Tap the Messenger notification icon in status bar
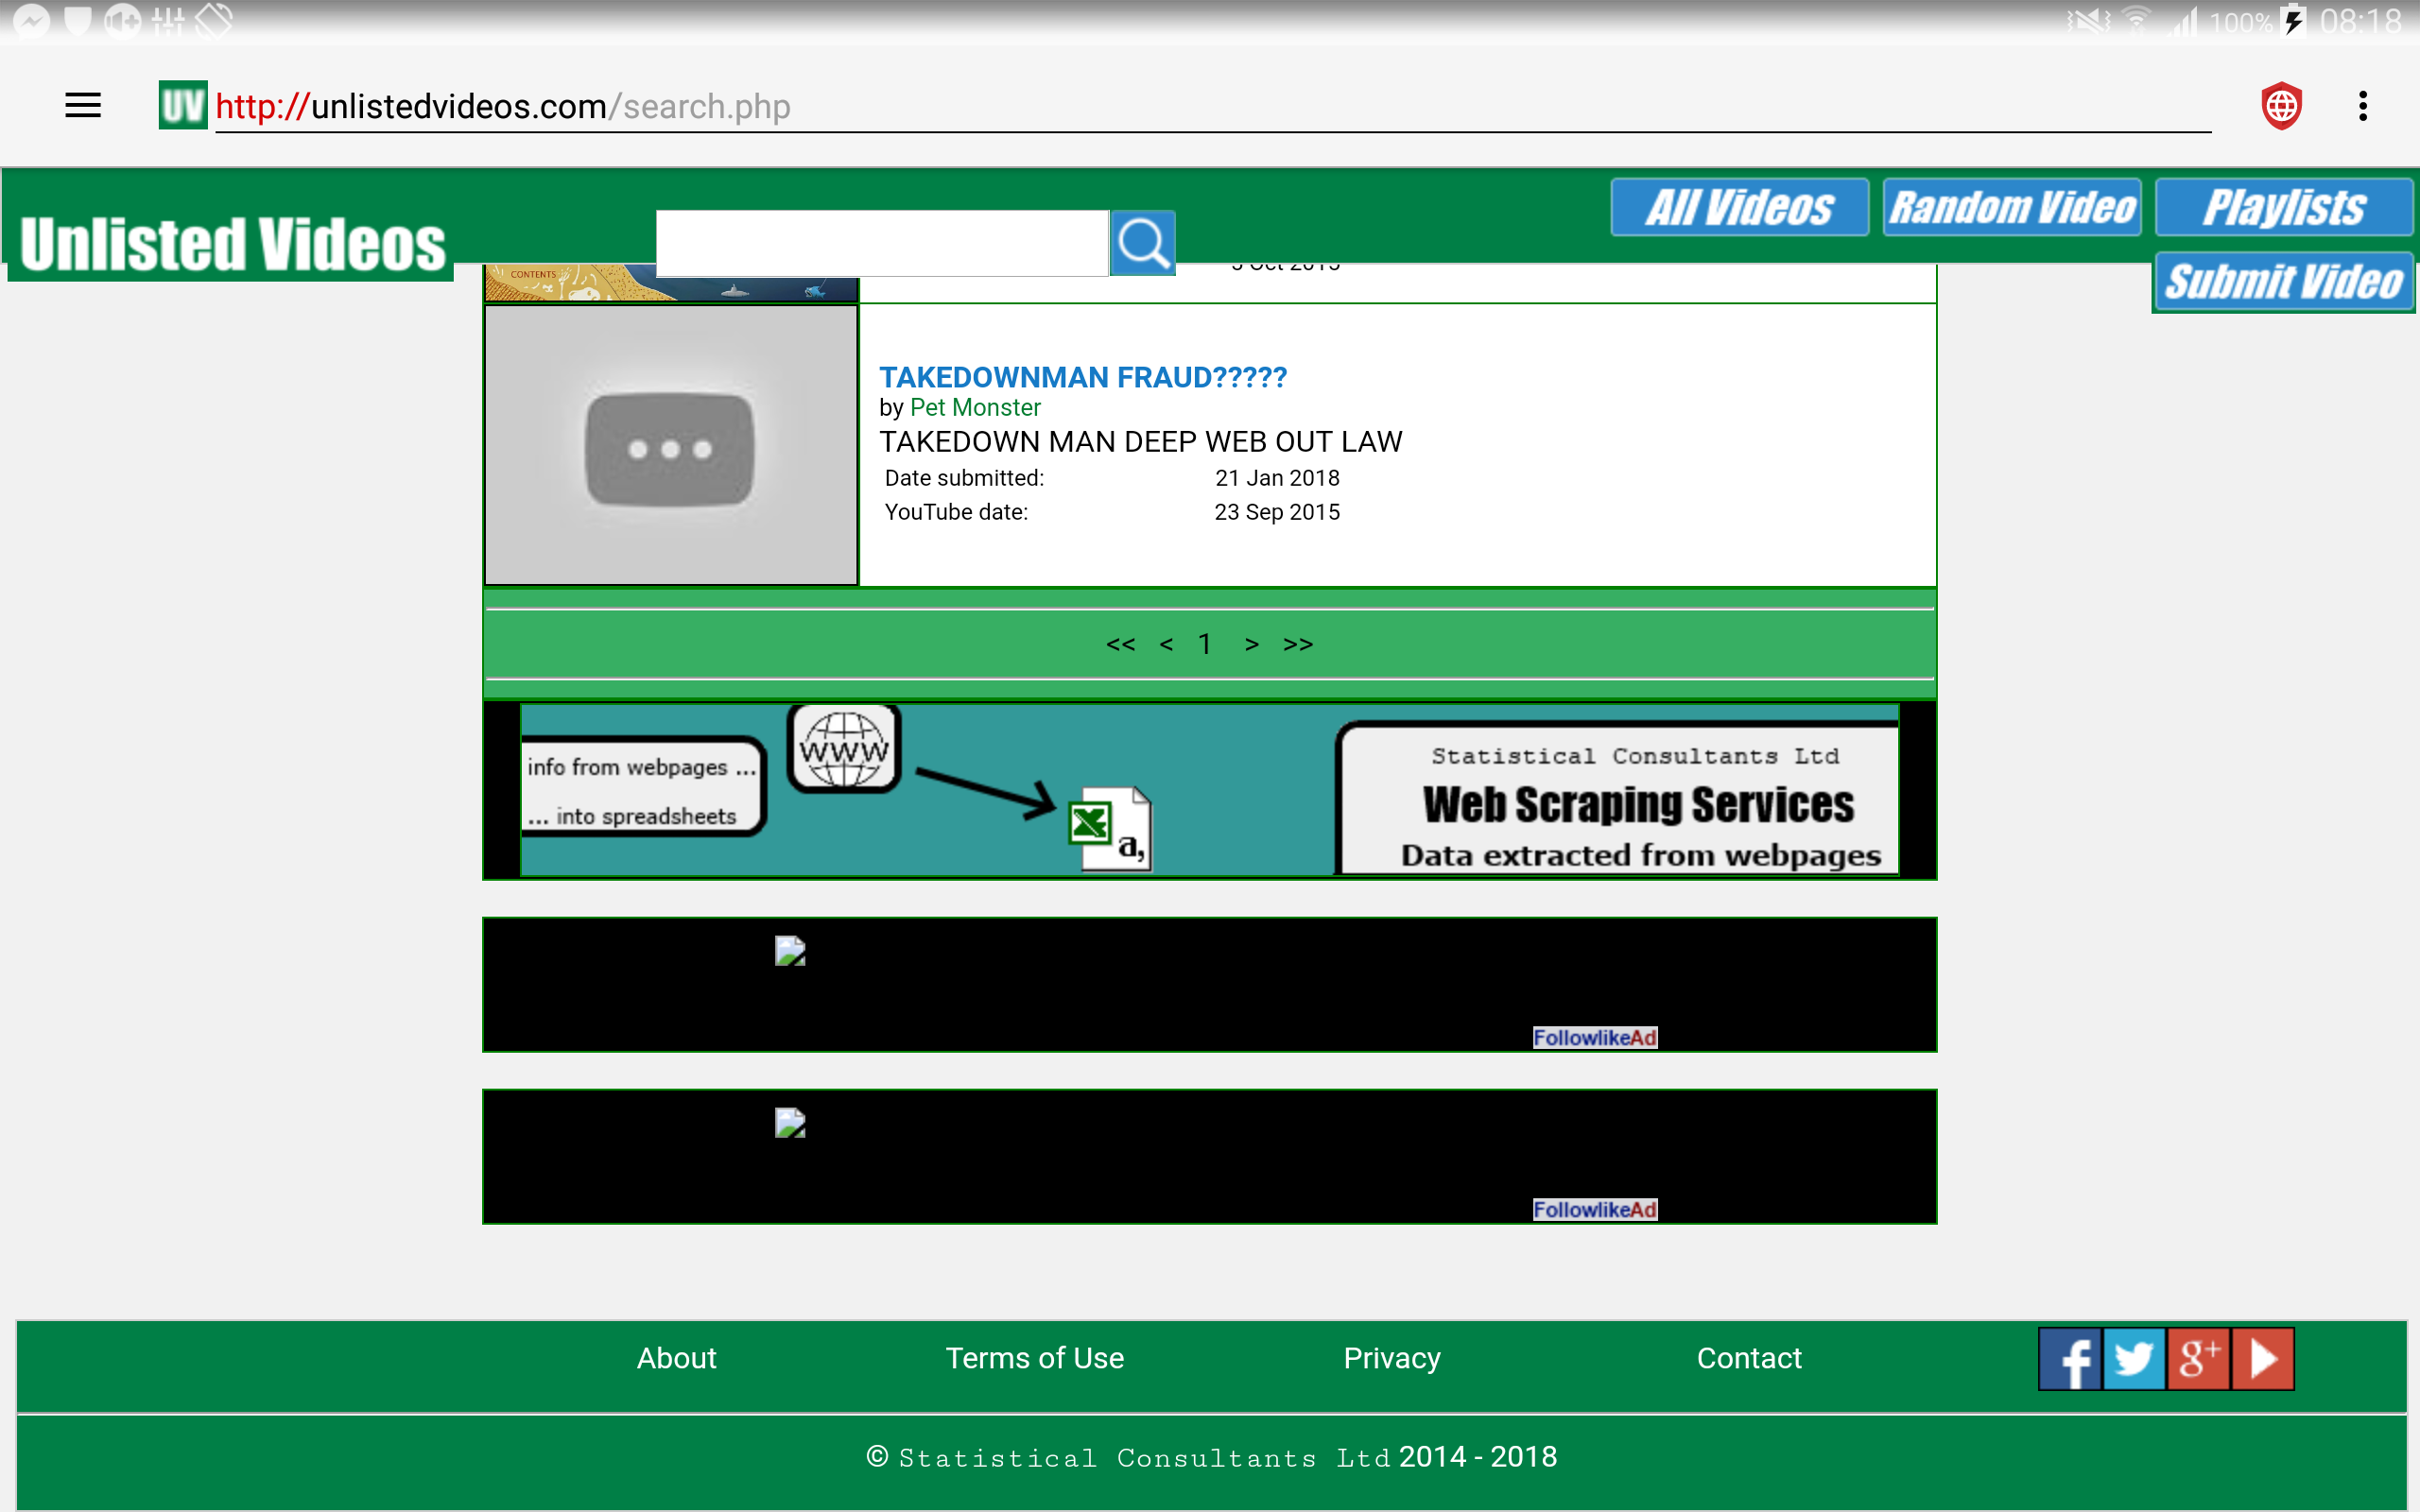Viewport: 2420px width, 1512px height. 32,20
